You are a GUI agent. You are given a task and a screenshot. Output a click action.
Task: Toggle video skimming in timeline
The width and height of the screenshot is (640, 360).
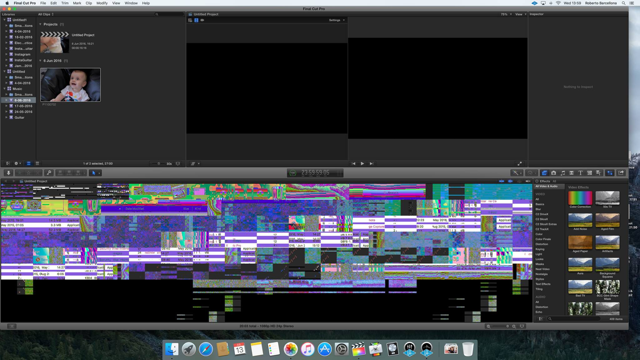pyautogui.click(x=501, y=181)
